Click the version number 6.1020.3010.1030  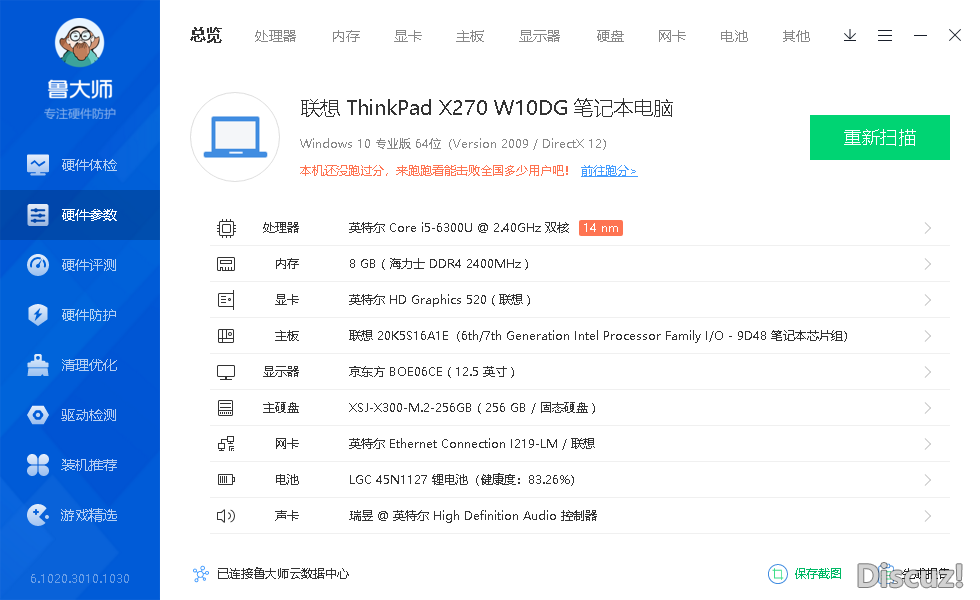point(80,579)
